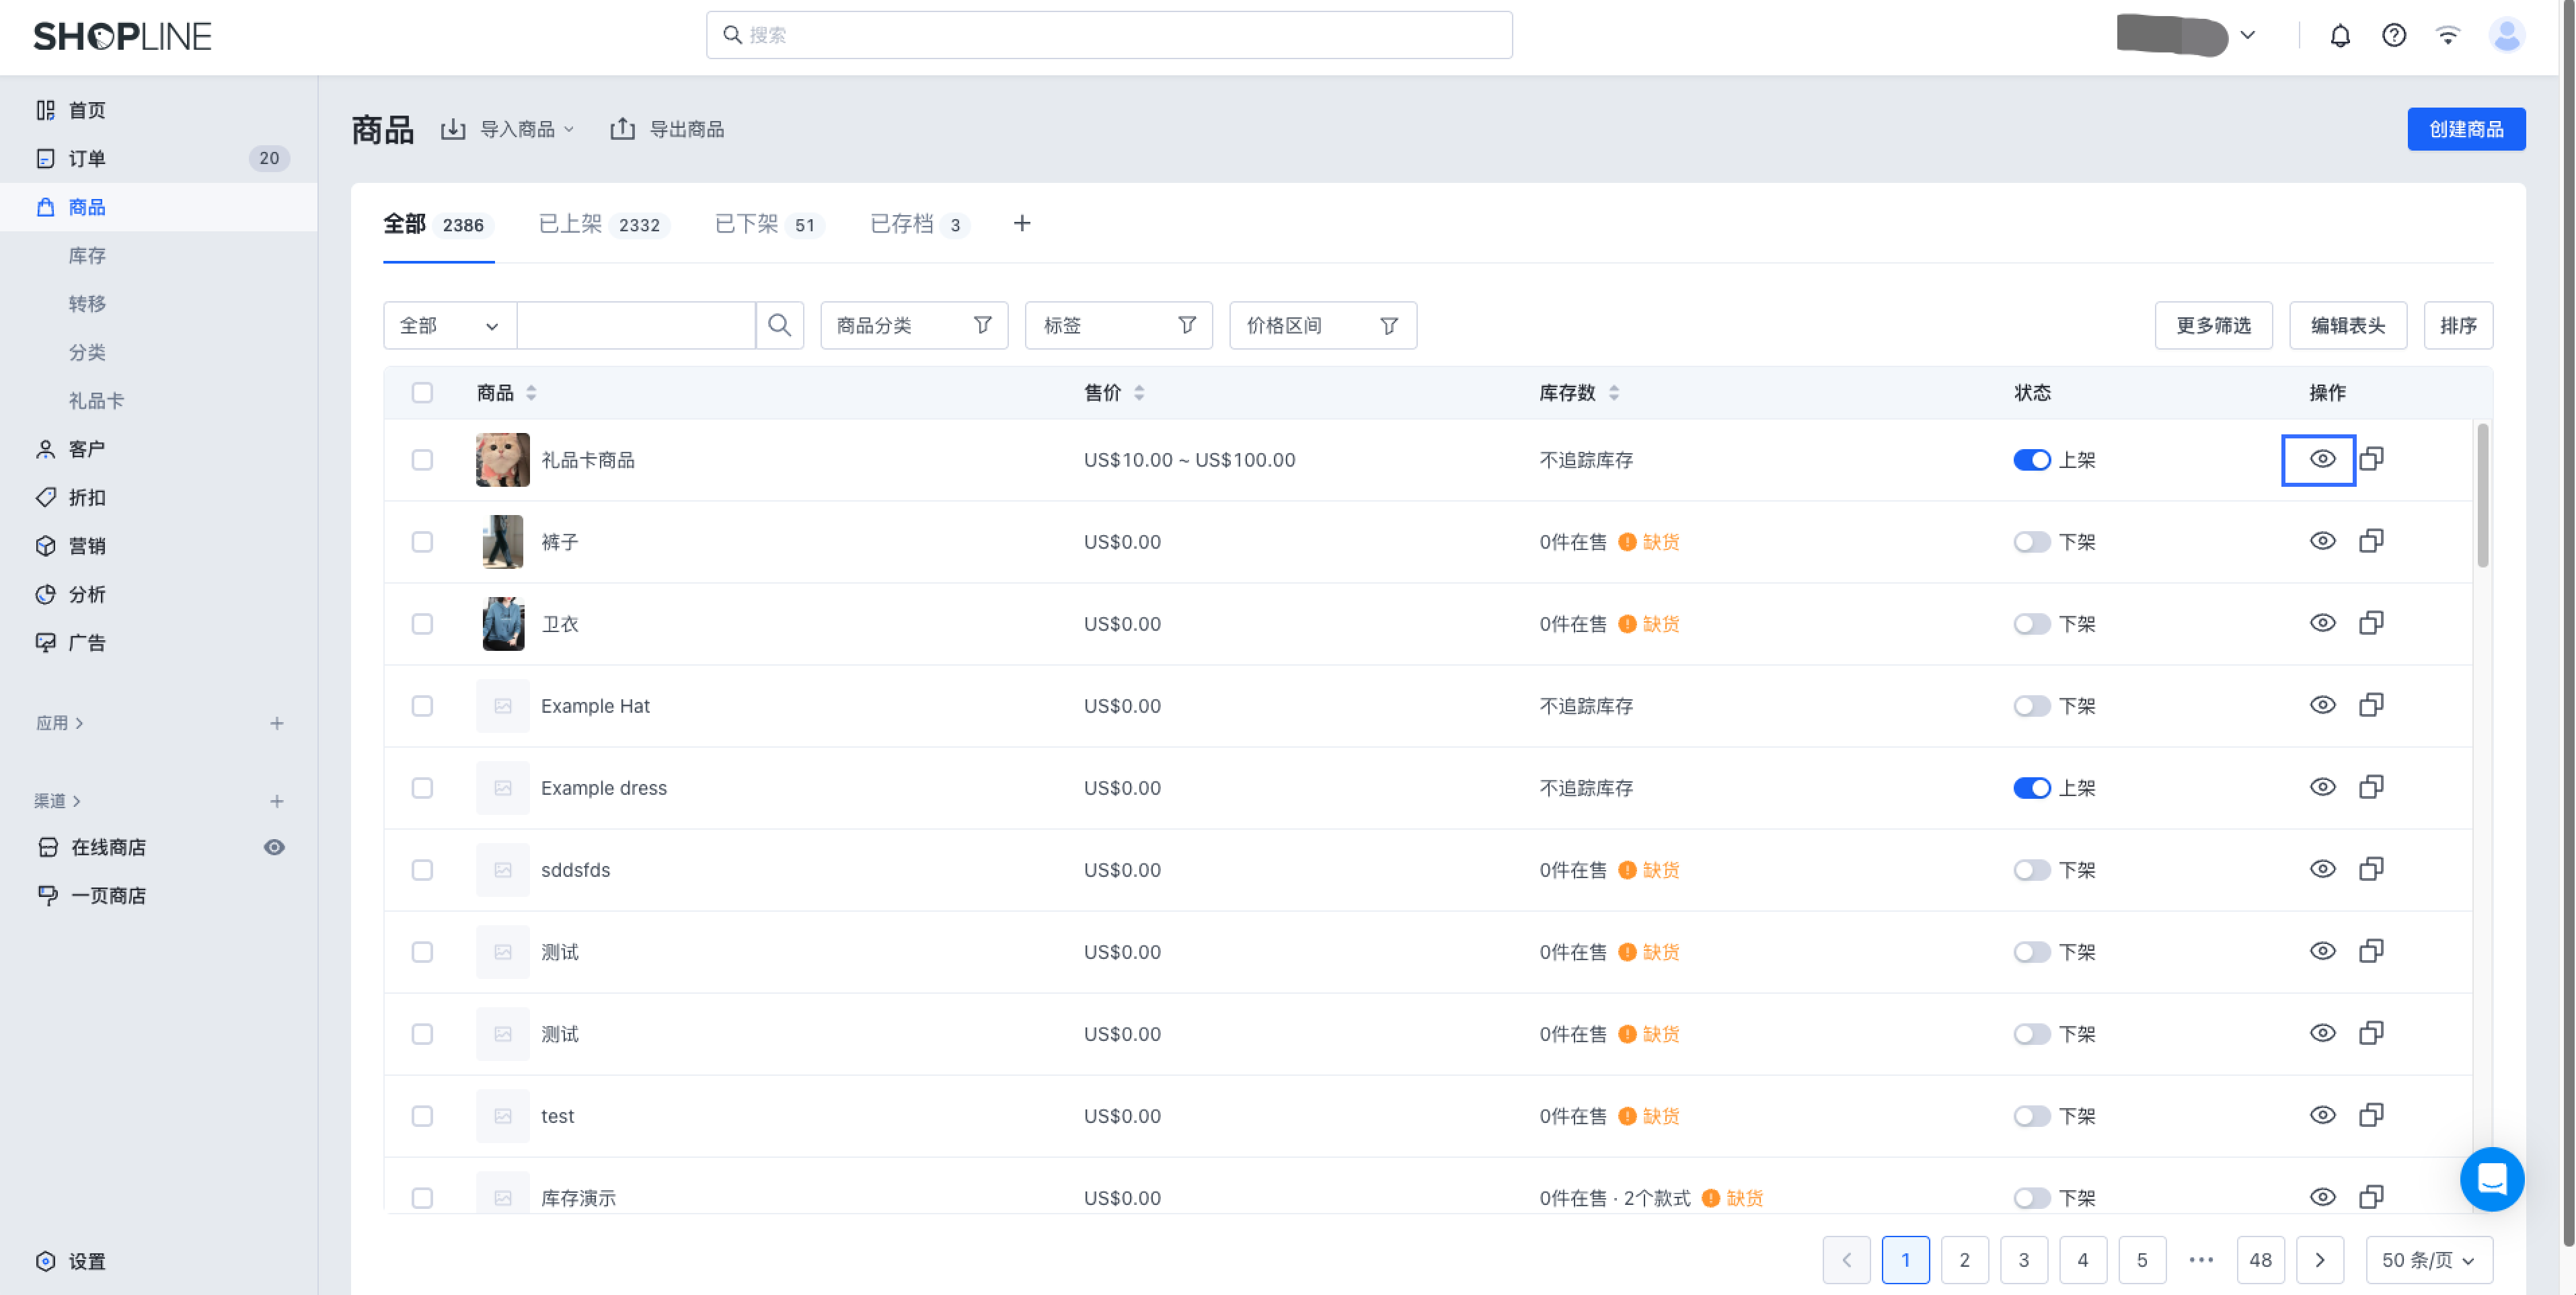Toggle 礼品卡商品 status switch off

click(2031, 460)
